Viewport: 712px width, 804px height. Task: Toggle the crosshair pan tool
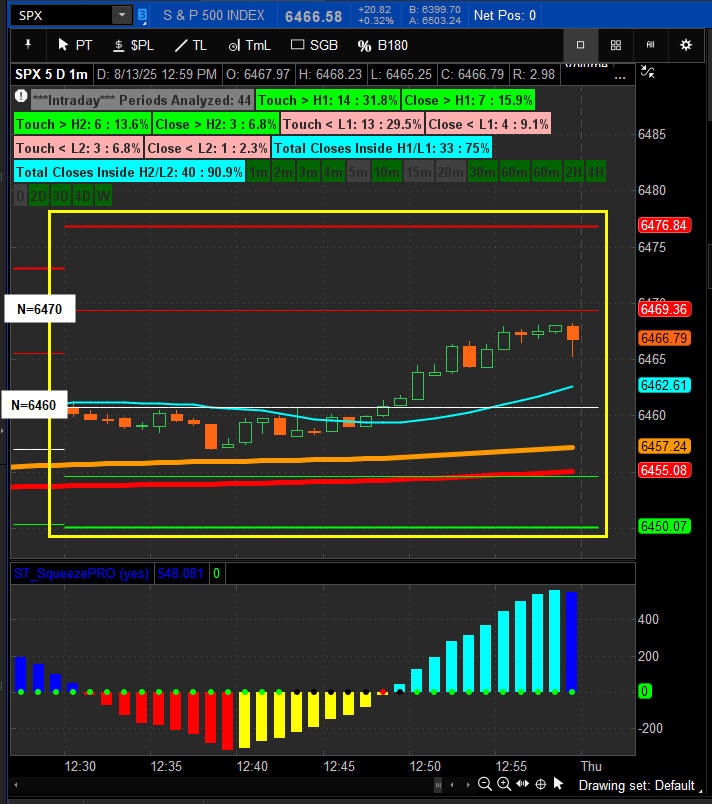[x=540, y=784]
